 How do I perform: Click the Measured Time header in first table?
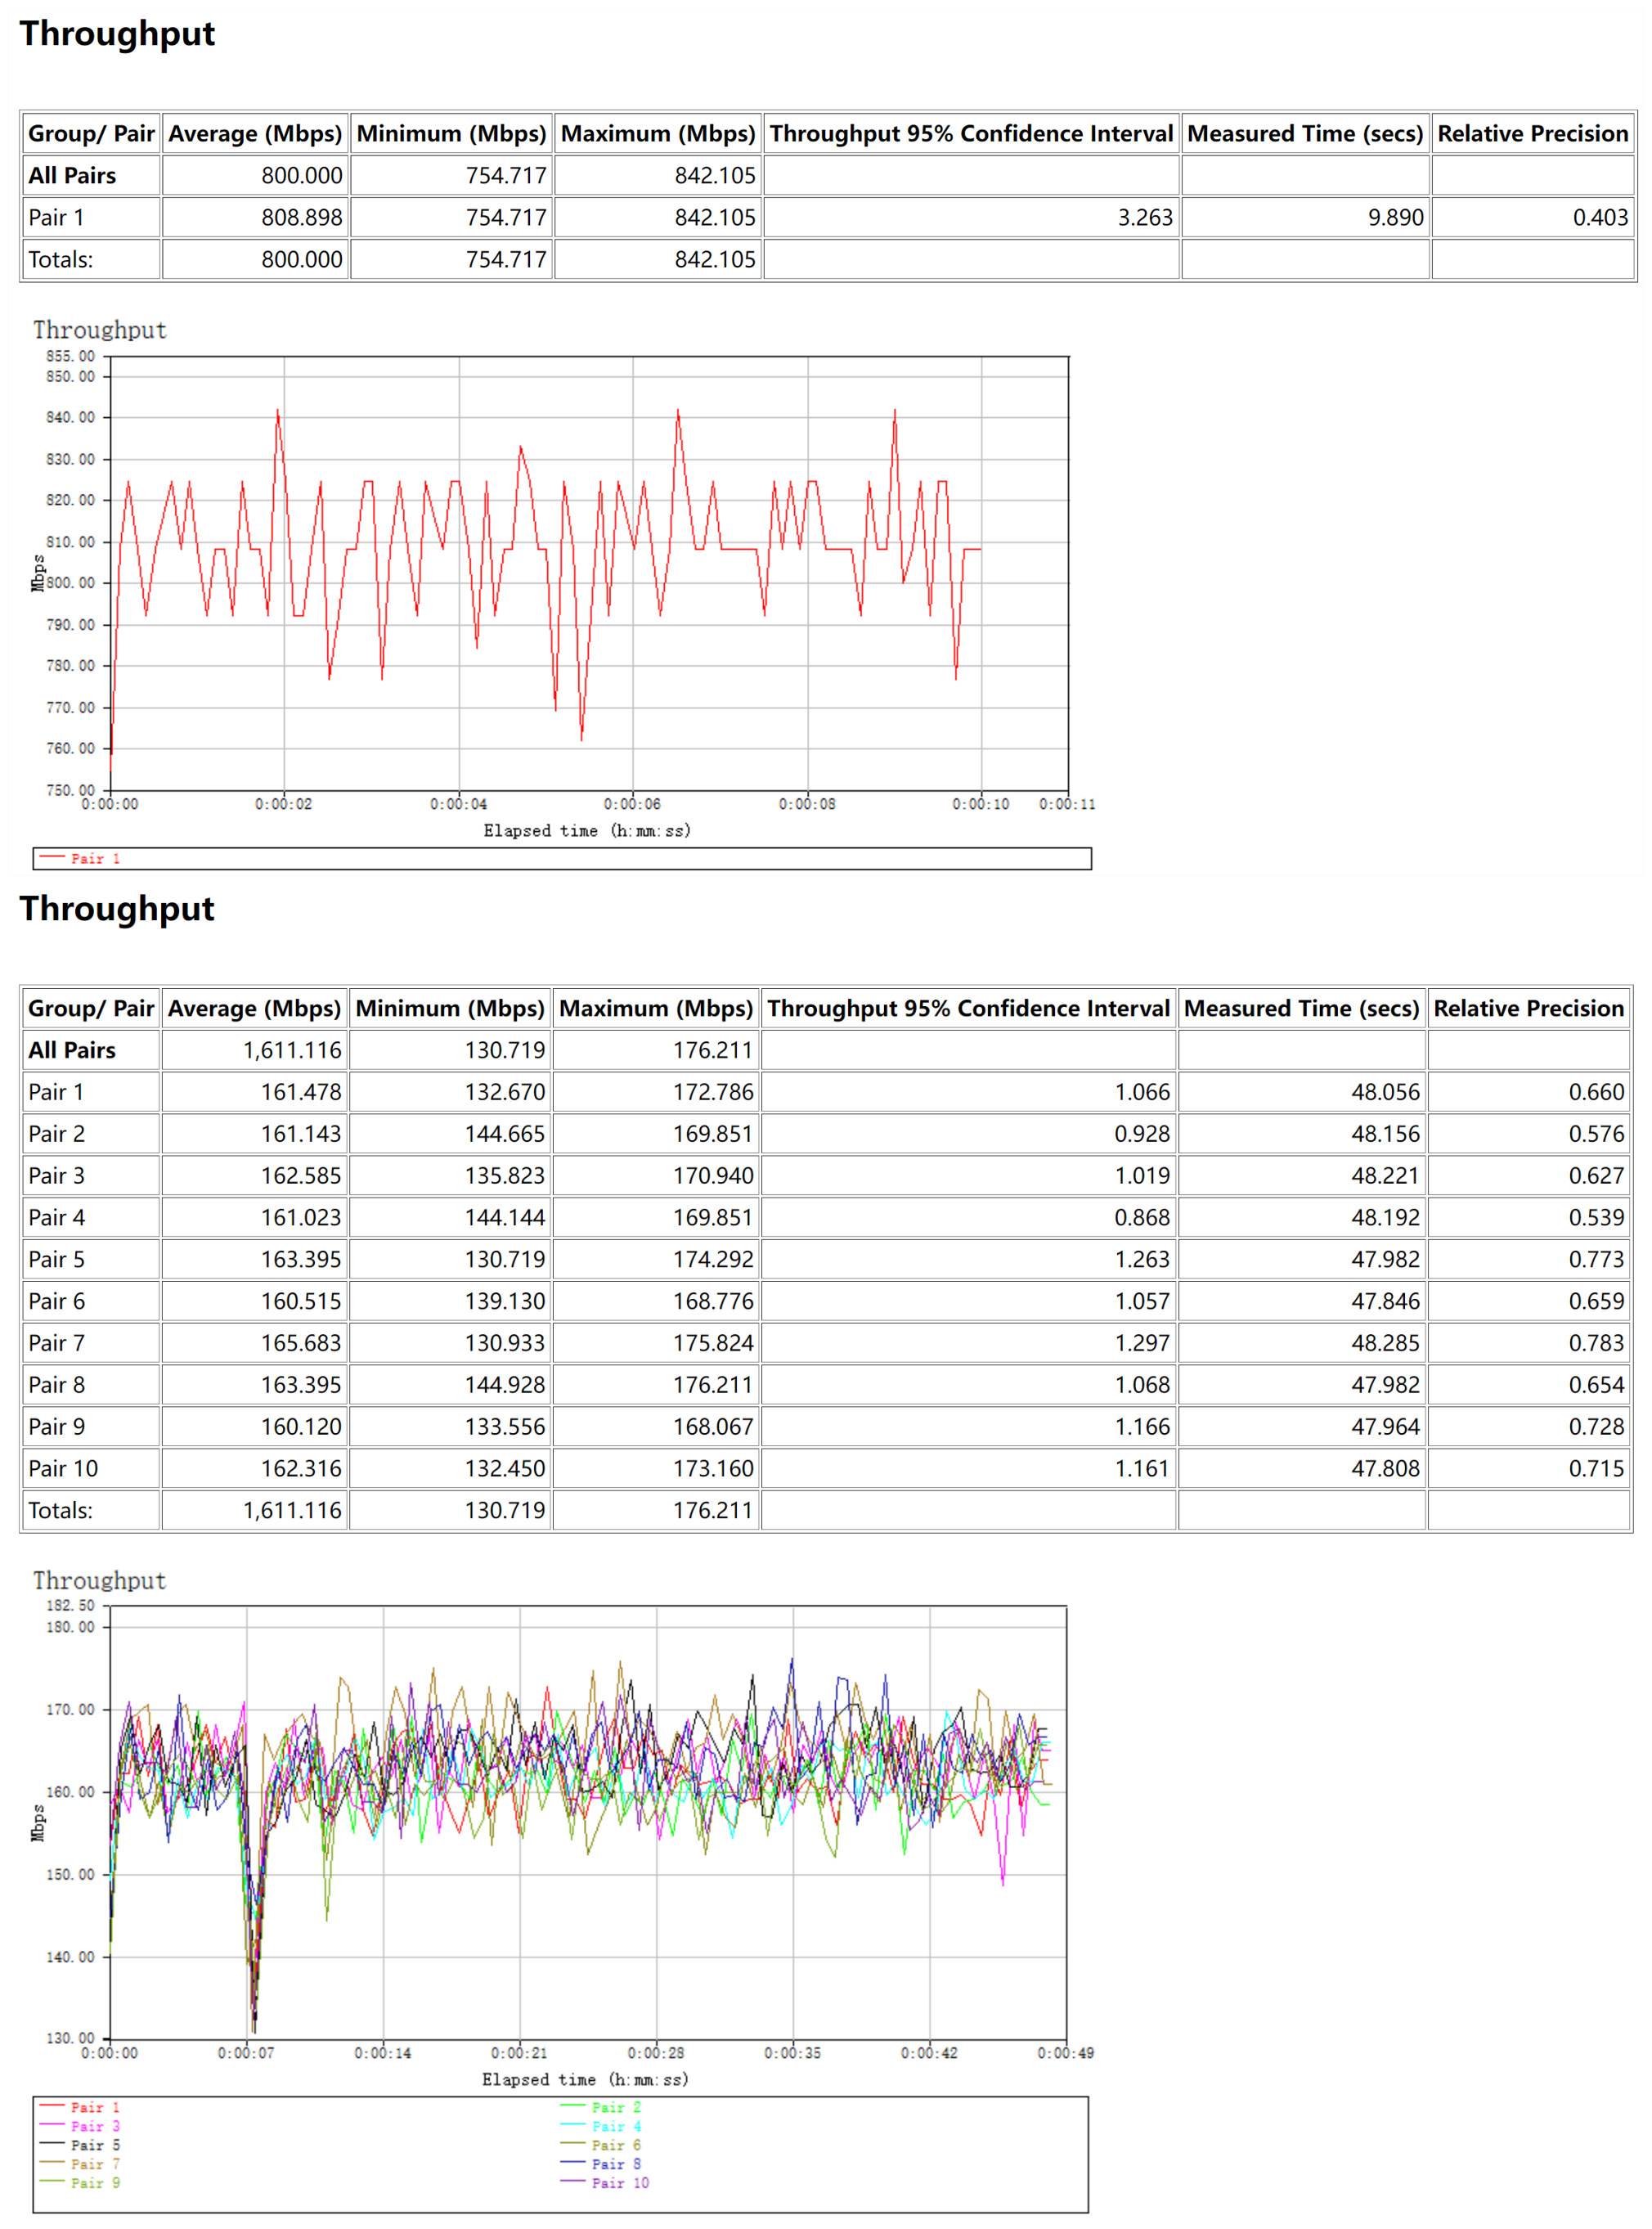[x=1304, y=134]
